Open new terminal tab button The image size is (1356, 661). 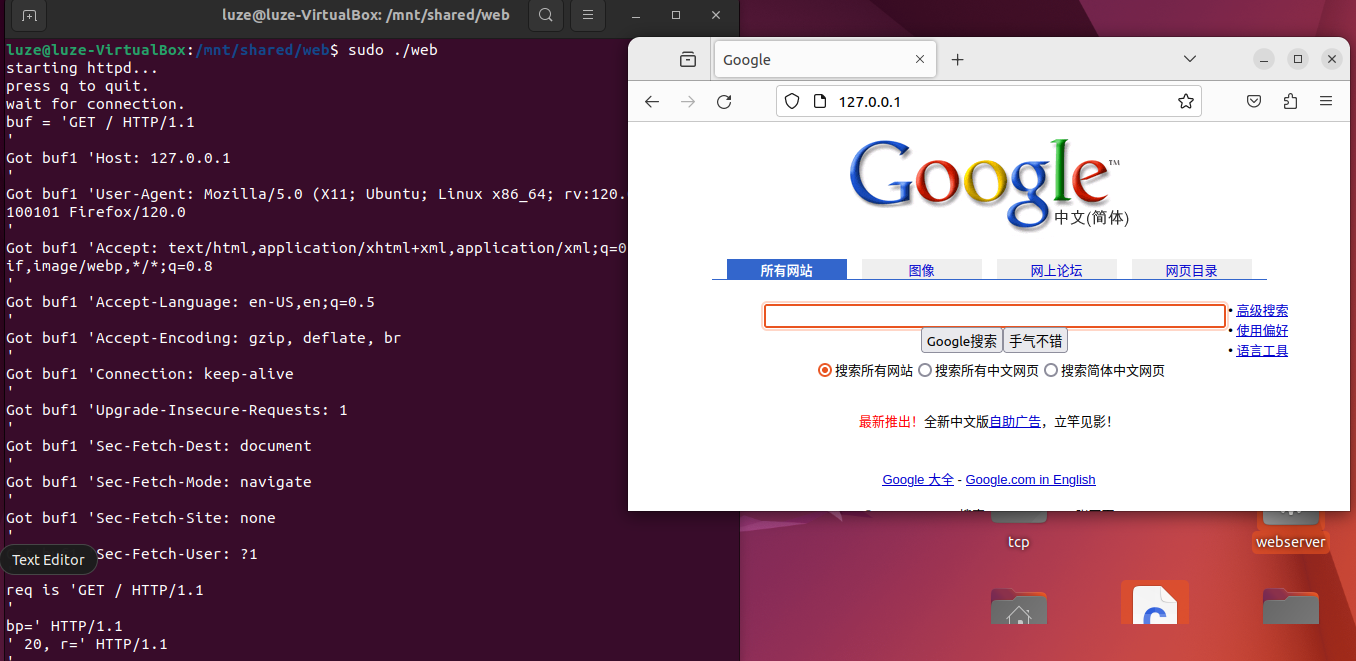click(29, 16)
